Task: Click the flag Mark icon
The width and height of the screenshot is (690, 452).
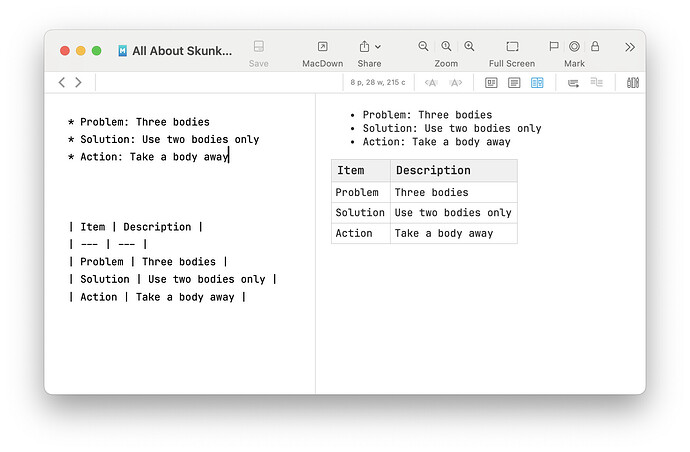Action: [x=553, y=47]
